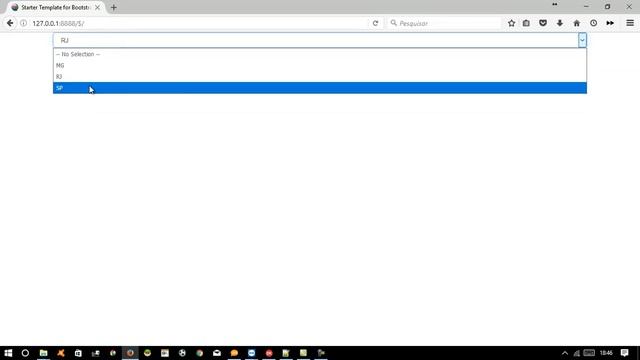This screenshot has width=640, height=360.
Task: Switch to Firefox in the taskbar
Action: tap(130, 353)
